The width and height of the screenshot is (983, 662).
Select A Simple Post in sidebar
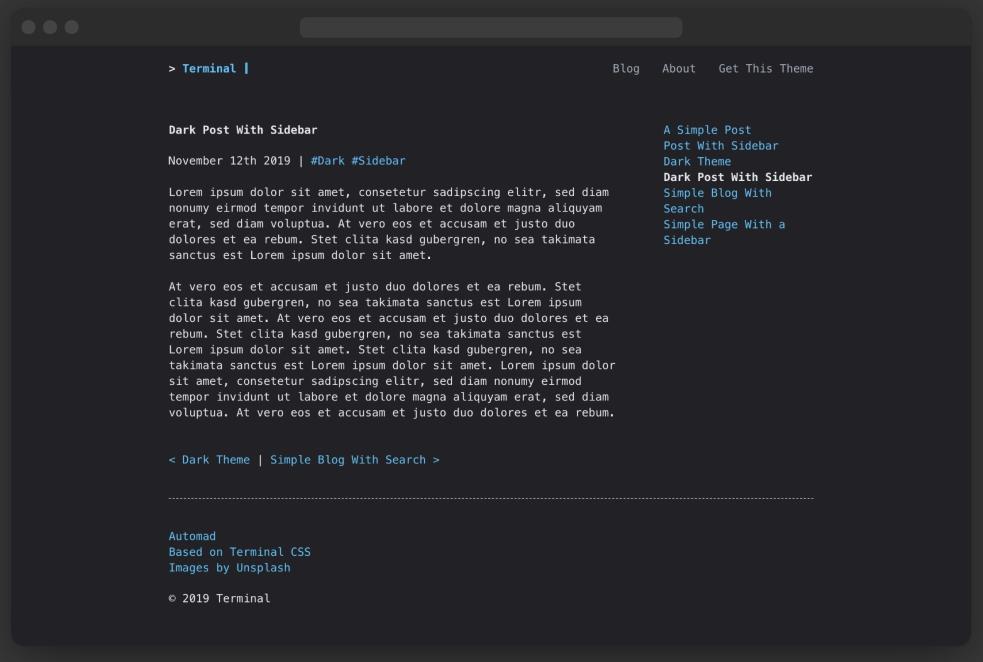pyautogui.click(x=706, y=129)
